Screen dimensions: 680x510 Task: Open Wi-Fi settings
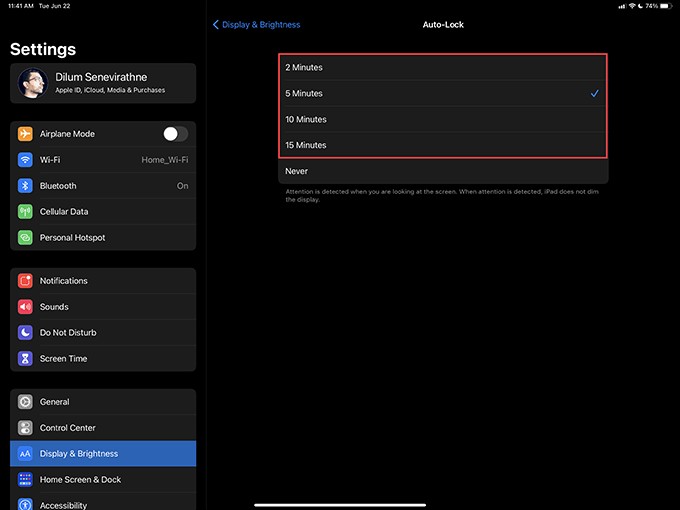(103, 160)
